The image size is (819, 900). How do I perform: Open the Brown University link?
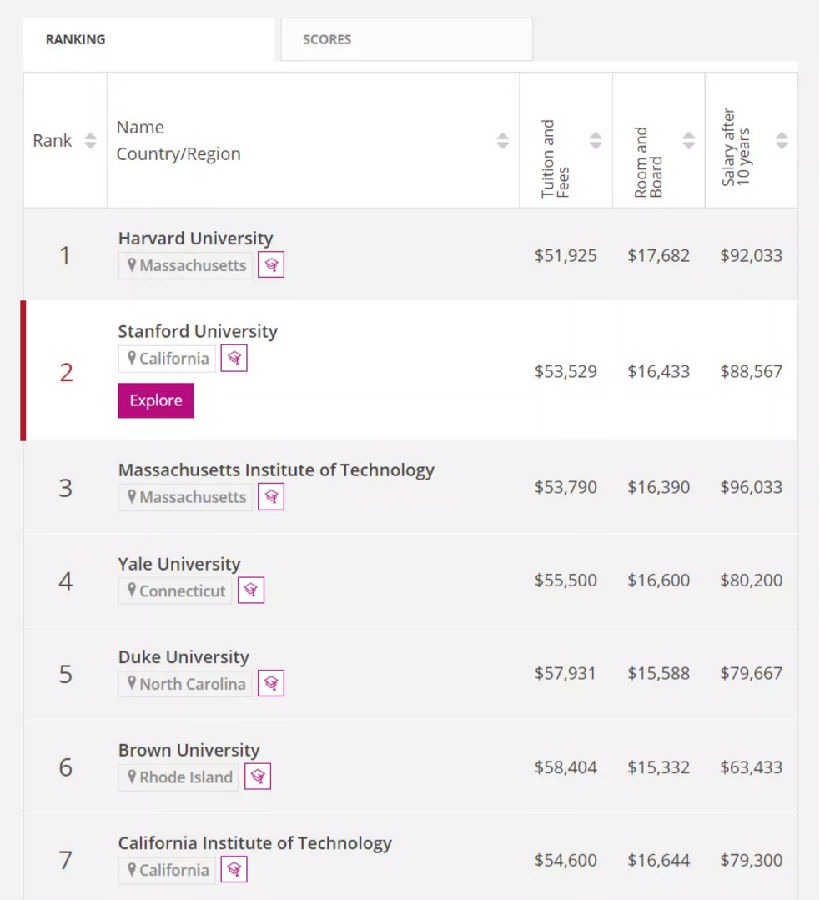(189, 750)
